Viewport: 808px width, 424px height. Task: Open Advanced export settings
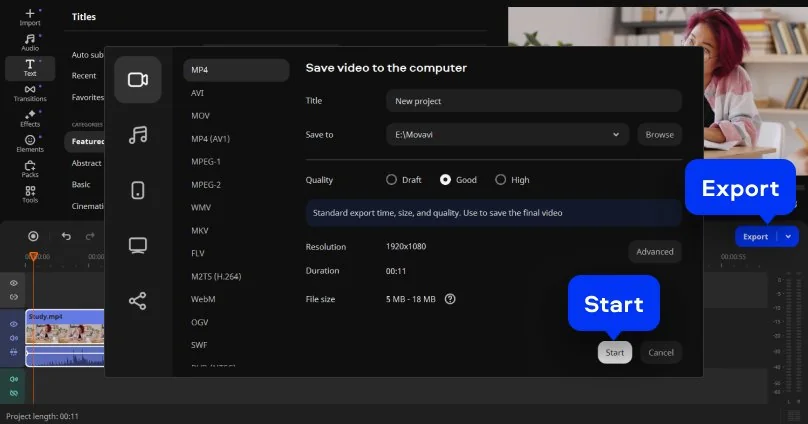click(654, 251)
